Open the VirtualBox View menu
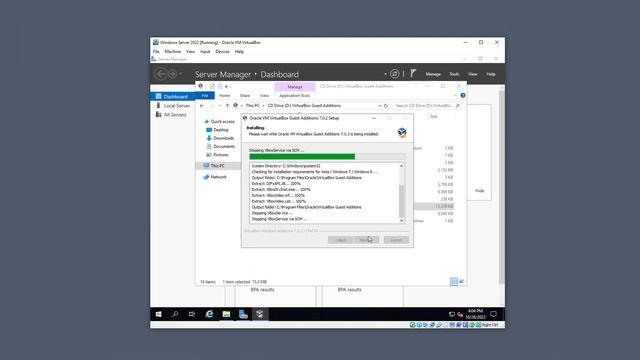The height and width of the screenshot is (360, 640). (190, 52)
